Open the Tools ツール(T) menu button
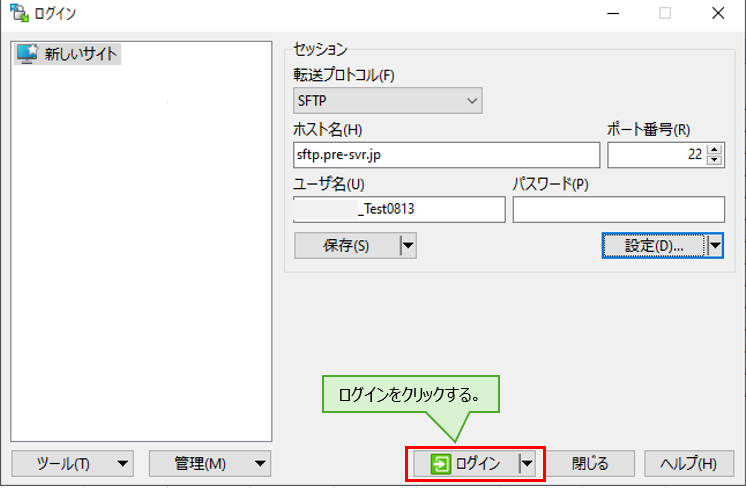 click(x=73, y=463)
